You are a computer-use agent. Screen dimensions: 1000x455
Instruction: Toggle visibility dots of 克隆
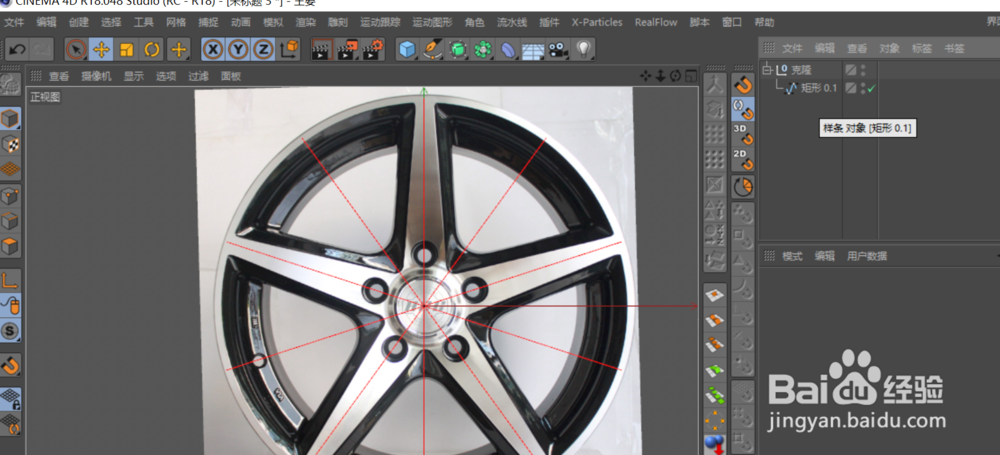[863, 70]
